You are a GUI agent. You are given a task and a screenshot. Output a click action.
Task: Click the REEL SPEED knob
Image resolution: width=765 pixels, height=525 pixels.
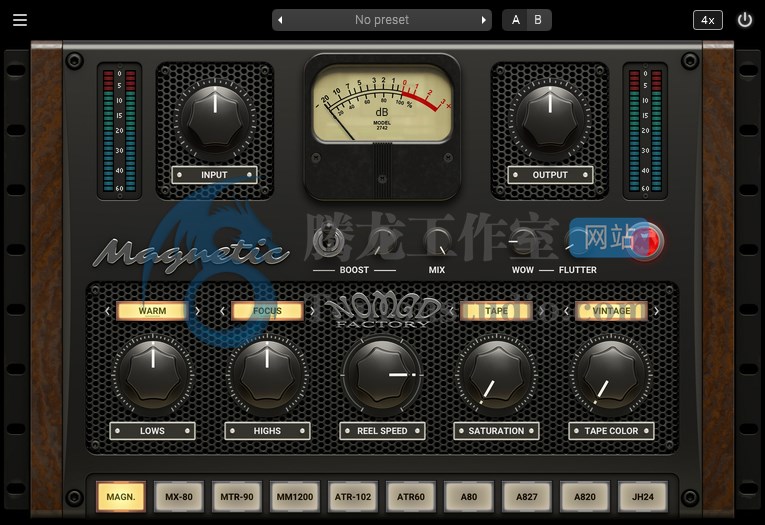coord(382,375)
